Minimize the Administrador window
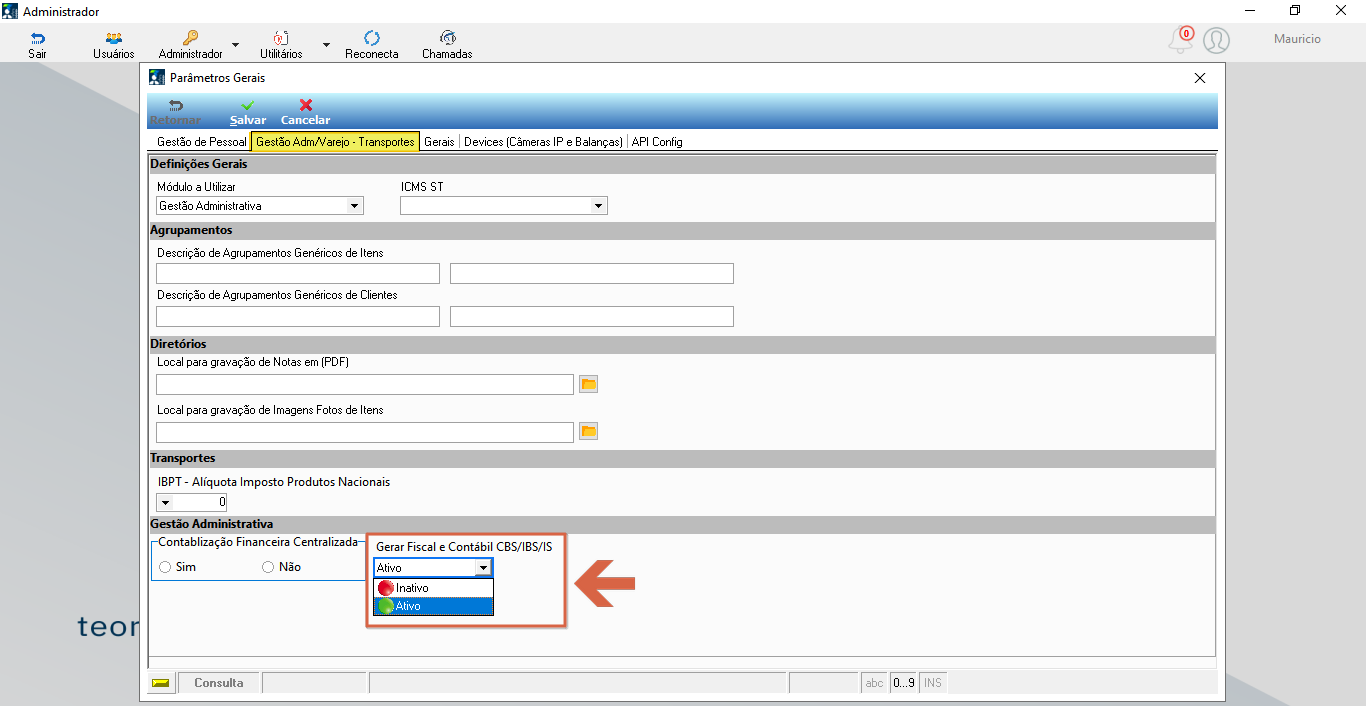1366x706 pixels. tap(1250, 11)
